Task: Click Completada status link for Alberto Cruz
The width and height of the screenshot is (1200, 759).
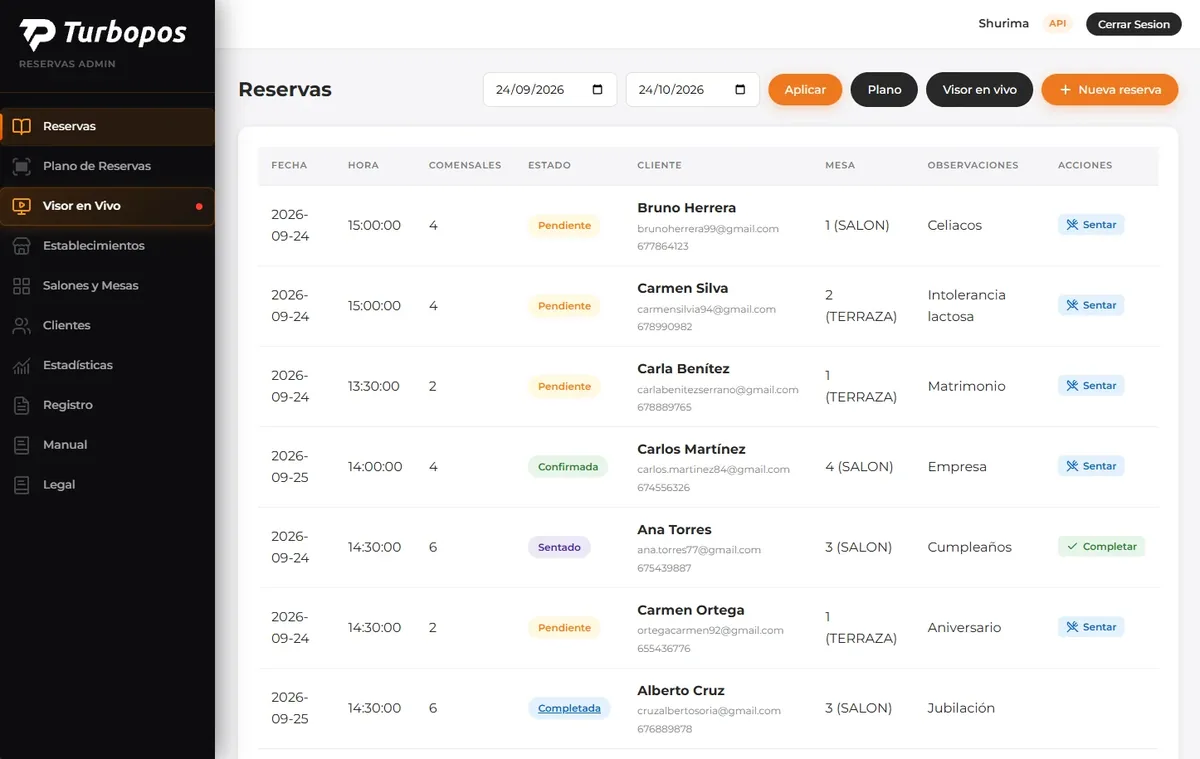Action: pos(569,708)
